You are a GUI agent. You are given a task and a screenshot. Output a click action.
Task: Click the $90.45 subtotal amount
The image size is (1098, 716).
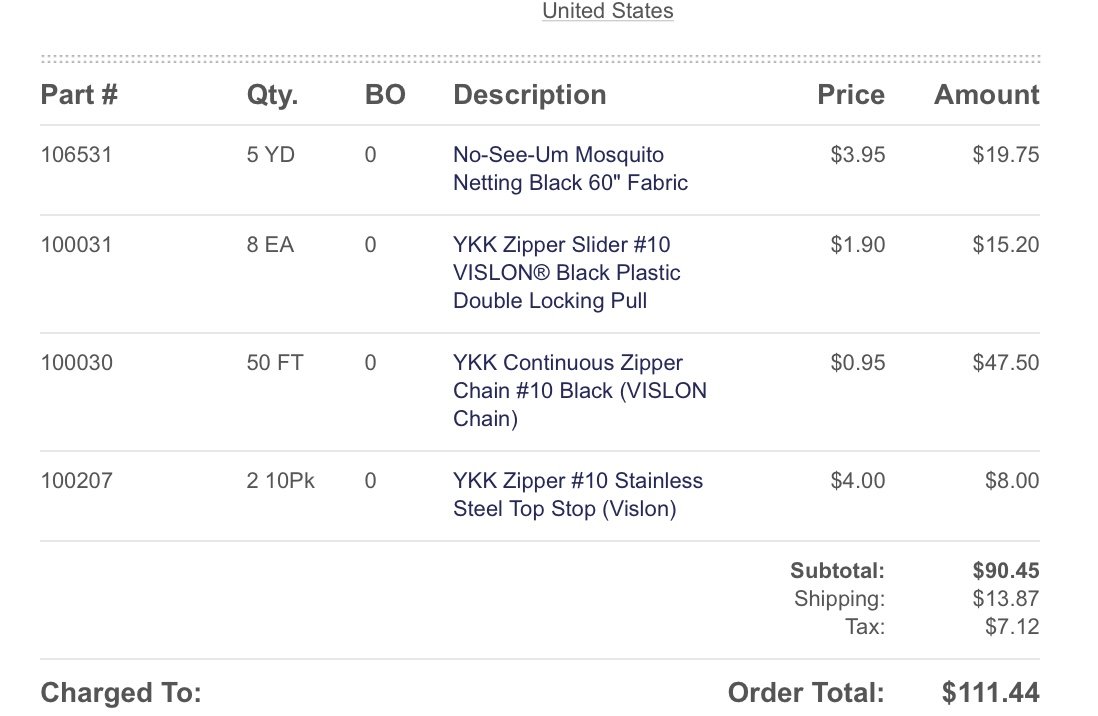click(1006, 570)
